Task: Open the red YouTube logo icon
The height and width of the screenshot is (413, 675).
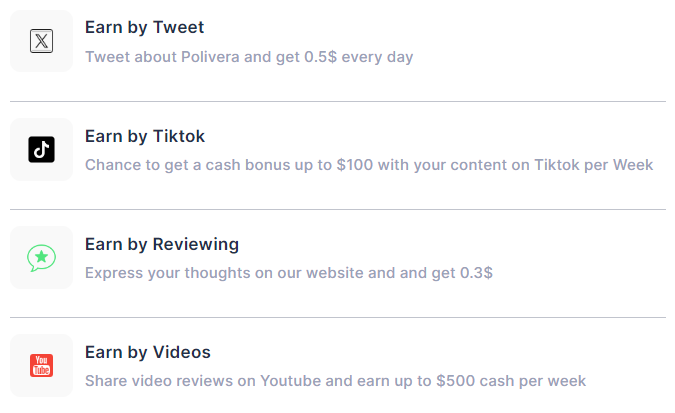Action: pyautogui.click(x=41, y=365)
